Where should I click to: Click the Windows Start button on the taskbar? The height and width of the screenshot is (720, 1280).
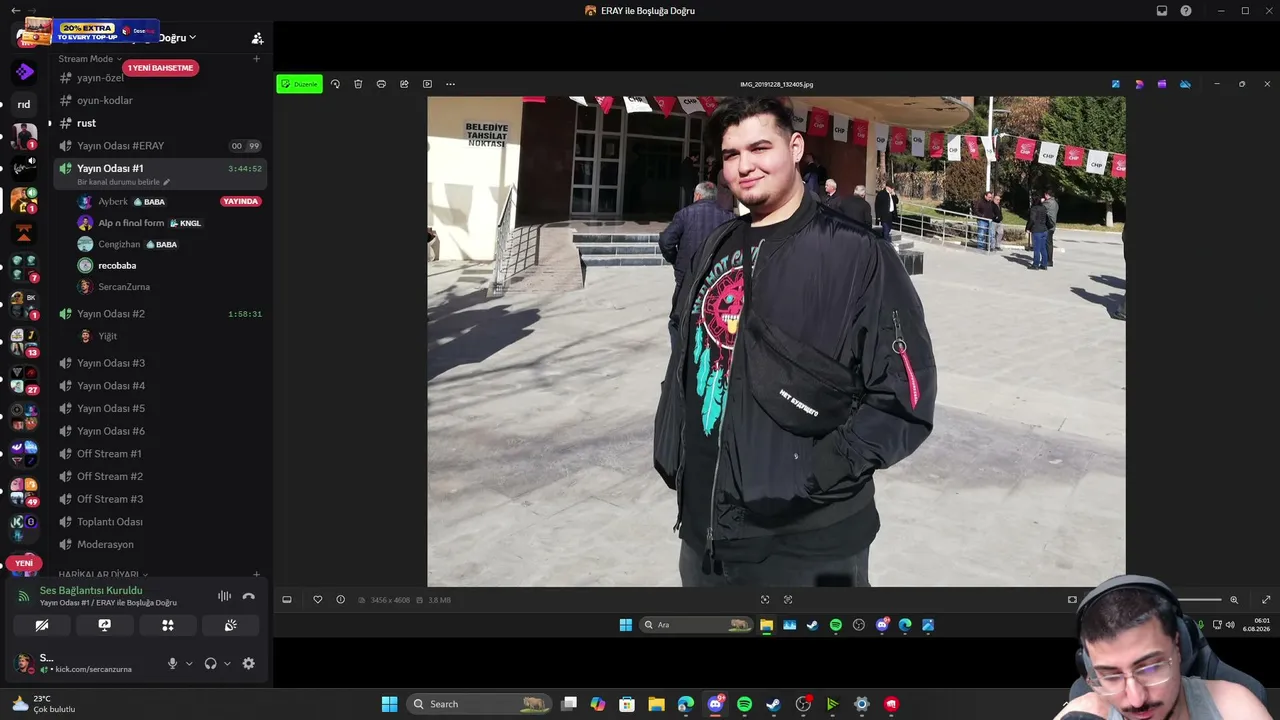[x=390, y=704]
